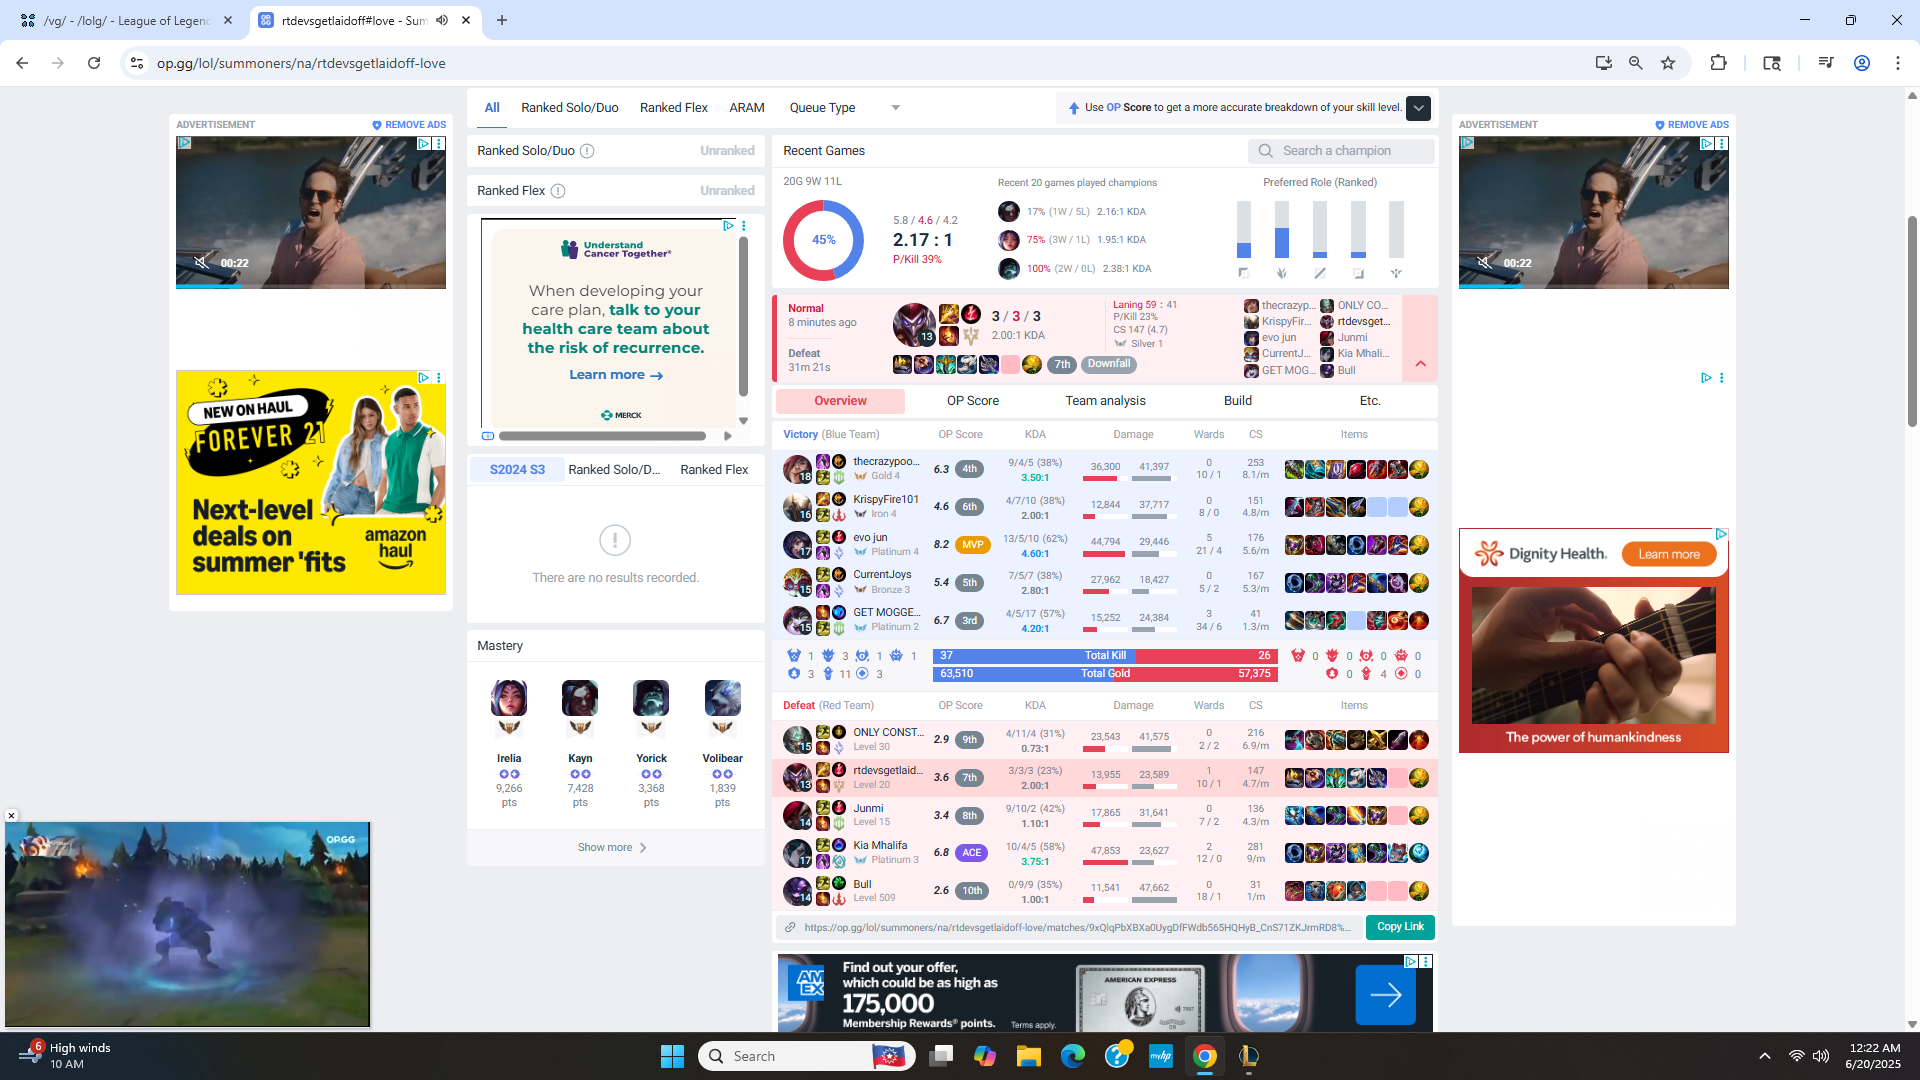Show hidden system tray icons chevron
The image size is (1920, 1080).
point(1765,1056)
